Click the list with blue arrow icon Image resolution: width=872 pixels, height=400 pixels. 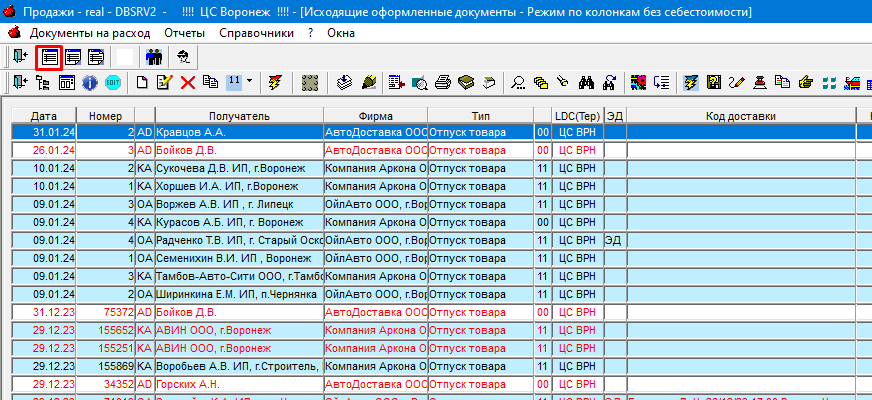(x=661, y=82)
